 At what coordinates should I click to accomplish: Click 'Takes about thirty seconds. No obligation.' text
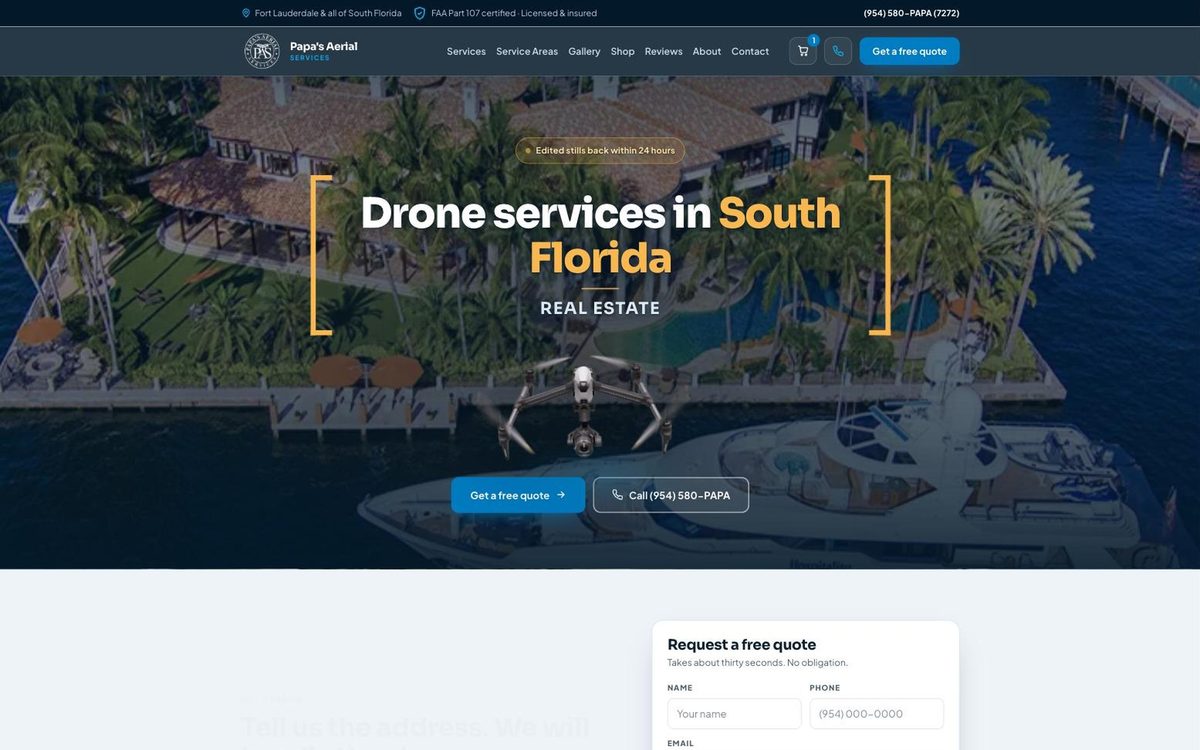click(x=758, y=662)
